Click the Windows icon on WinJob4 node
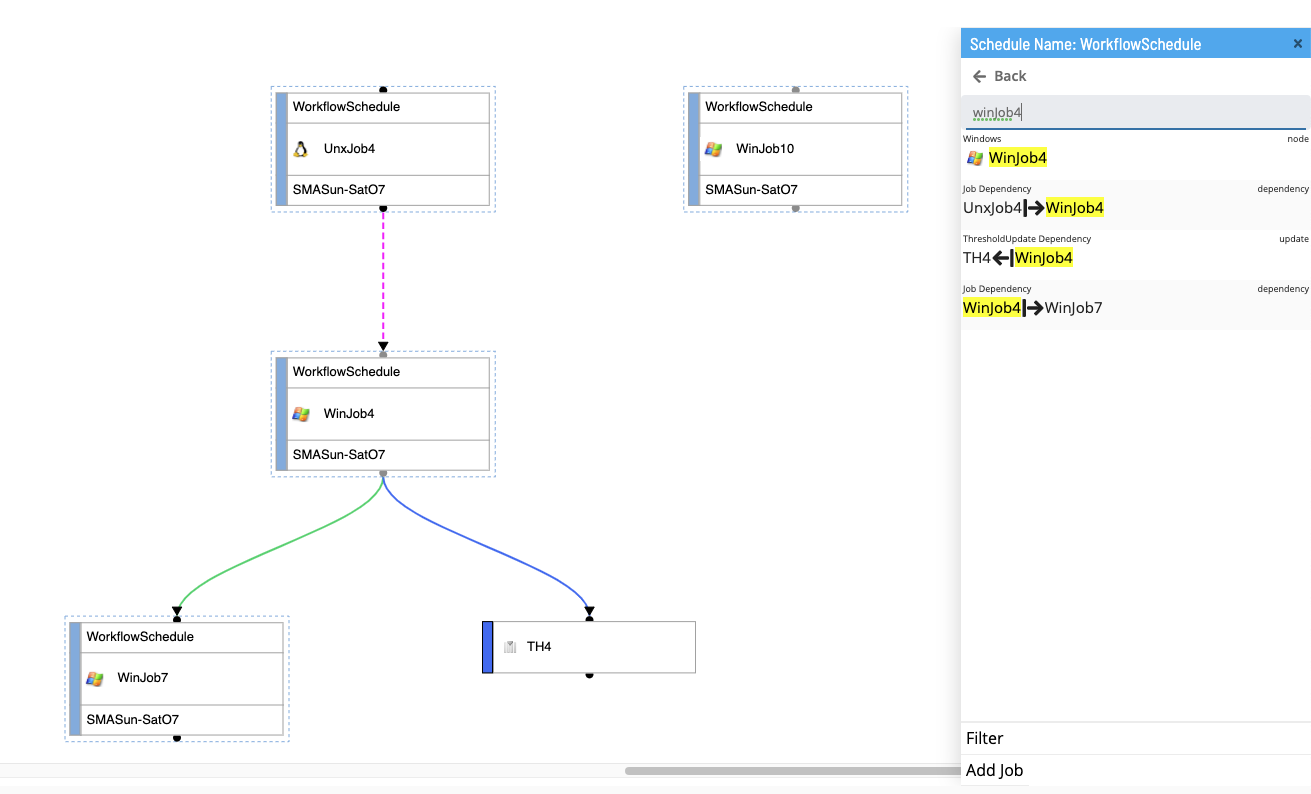 301,414
